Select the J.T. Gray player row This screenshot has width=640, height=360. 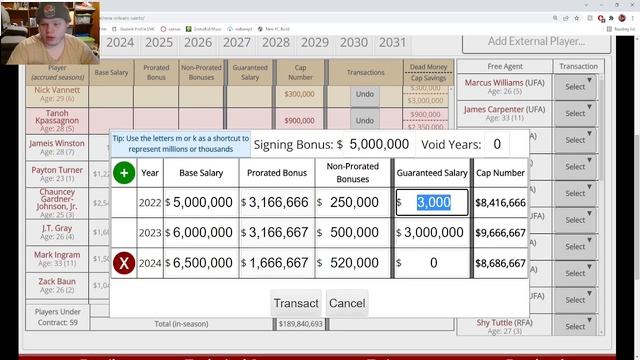point(57,232)
